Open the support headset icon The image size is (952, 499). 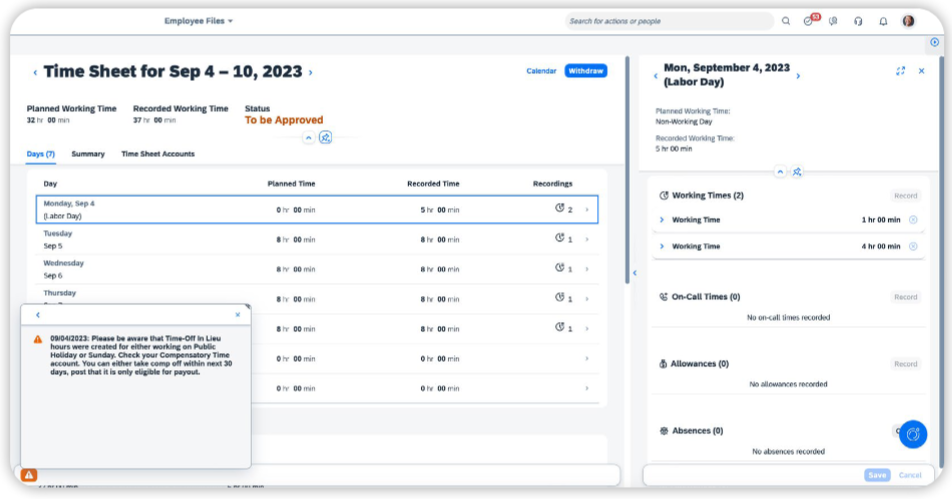pos(858,21)
